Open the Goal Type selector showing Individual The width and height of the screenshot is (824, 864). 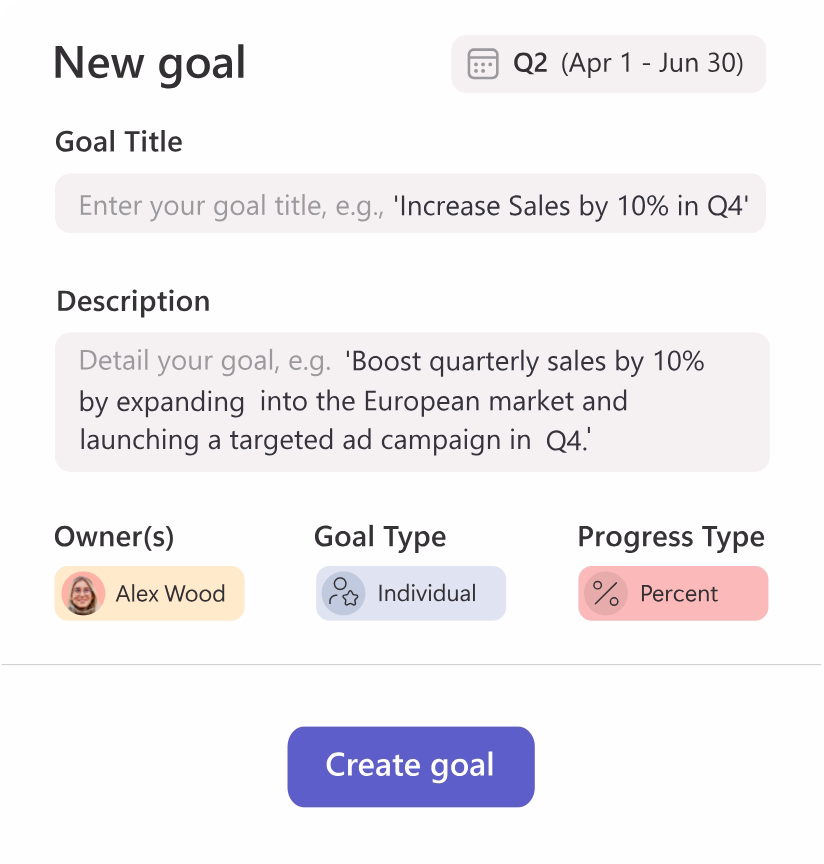pos(410,593)
